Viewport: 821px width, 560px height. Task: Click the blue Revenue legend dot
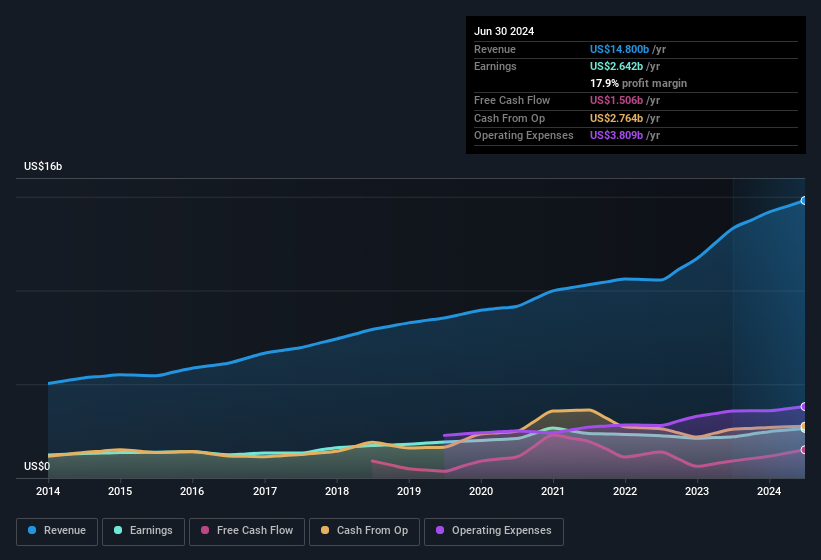pyautogui.click(x=33, y=531)
